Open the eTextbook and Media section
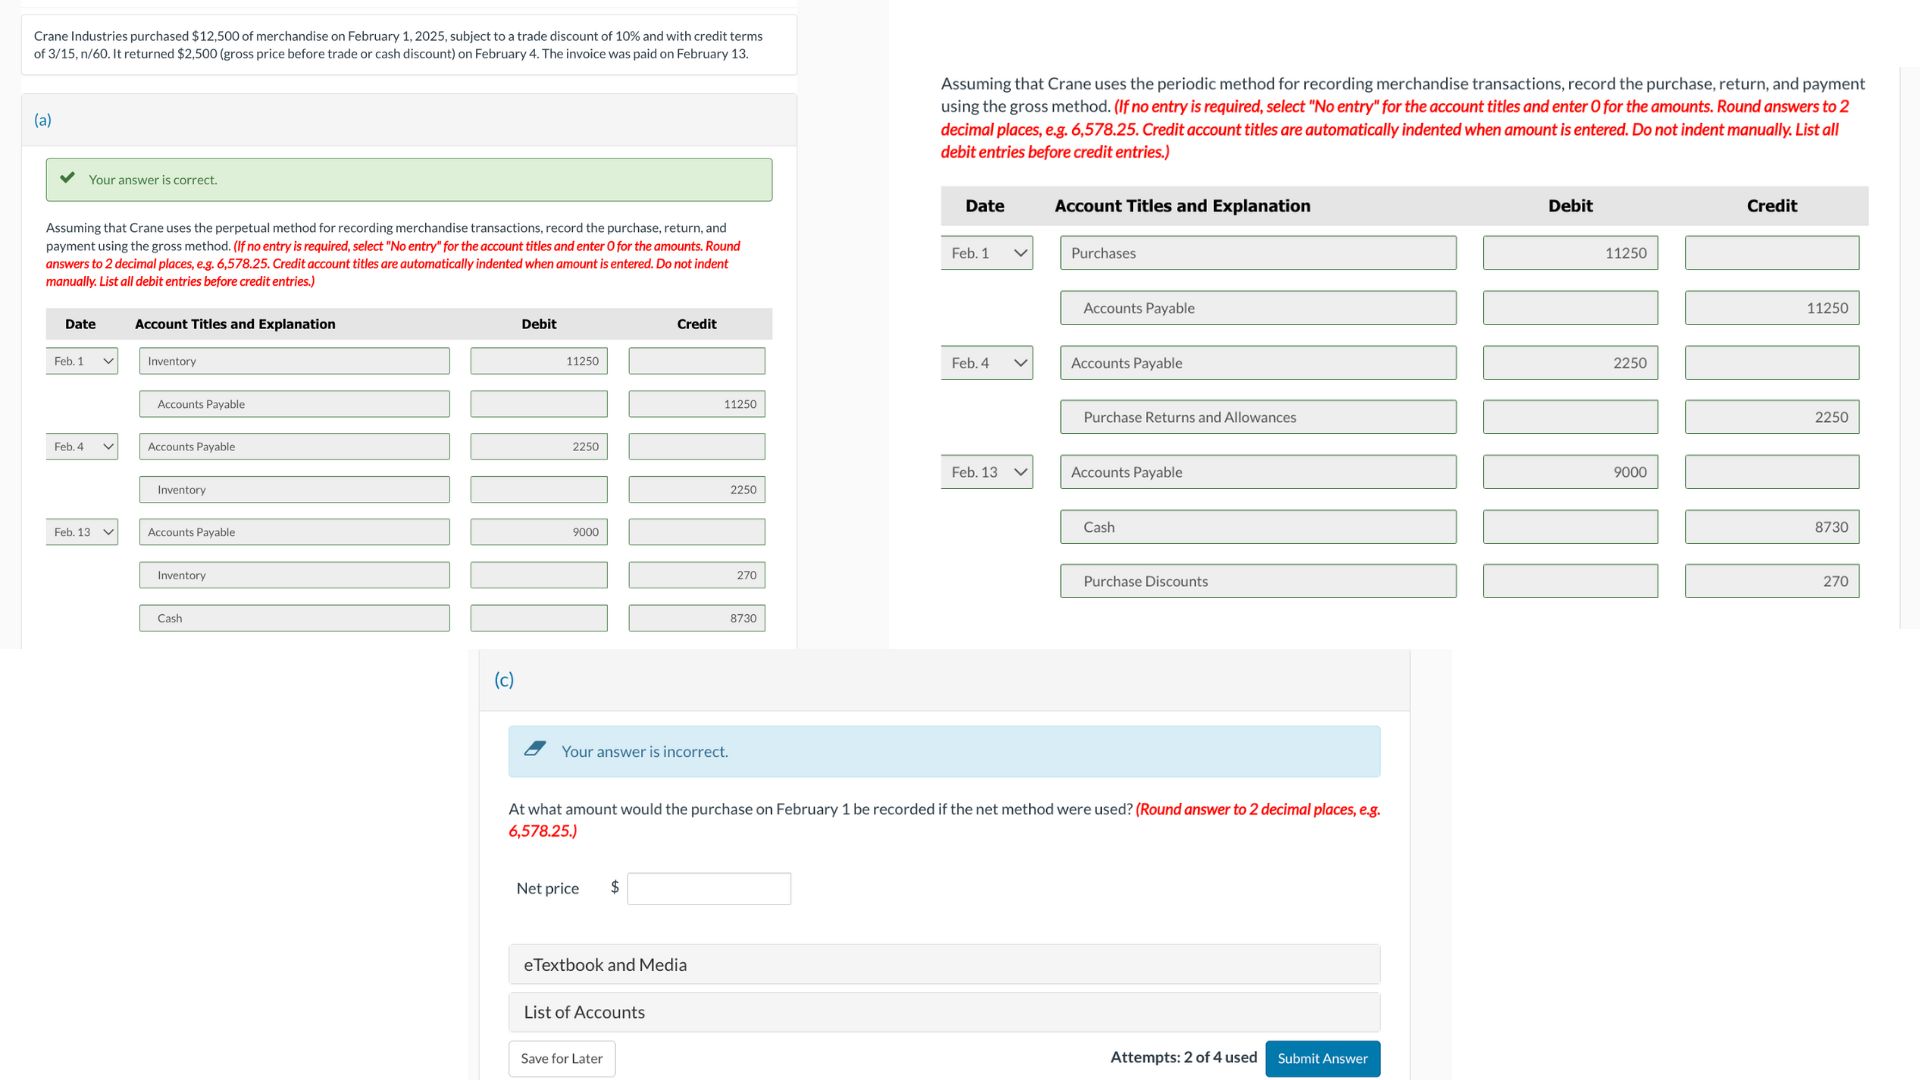 pos(940,961)
